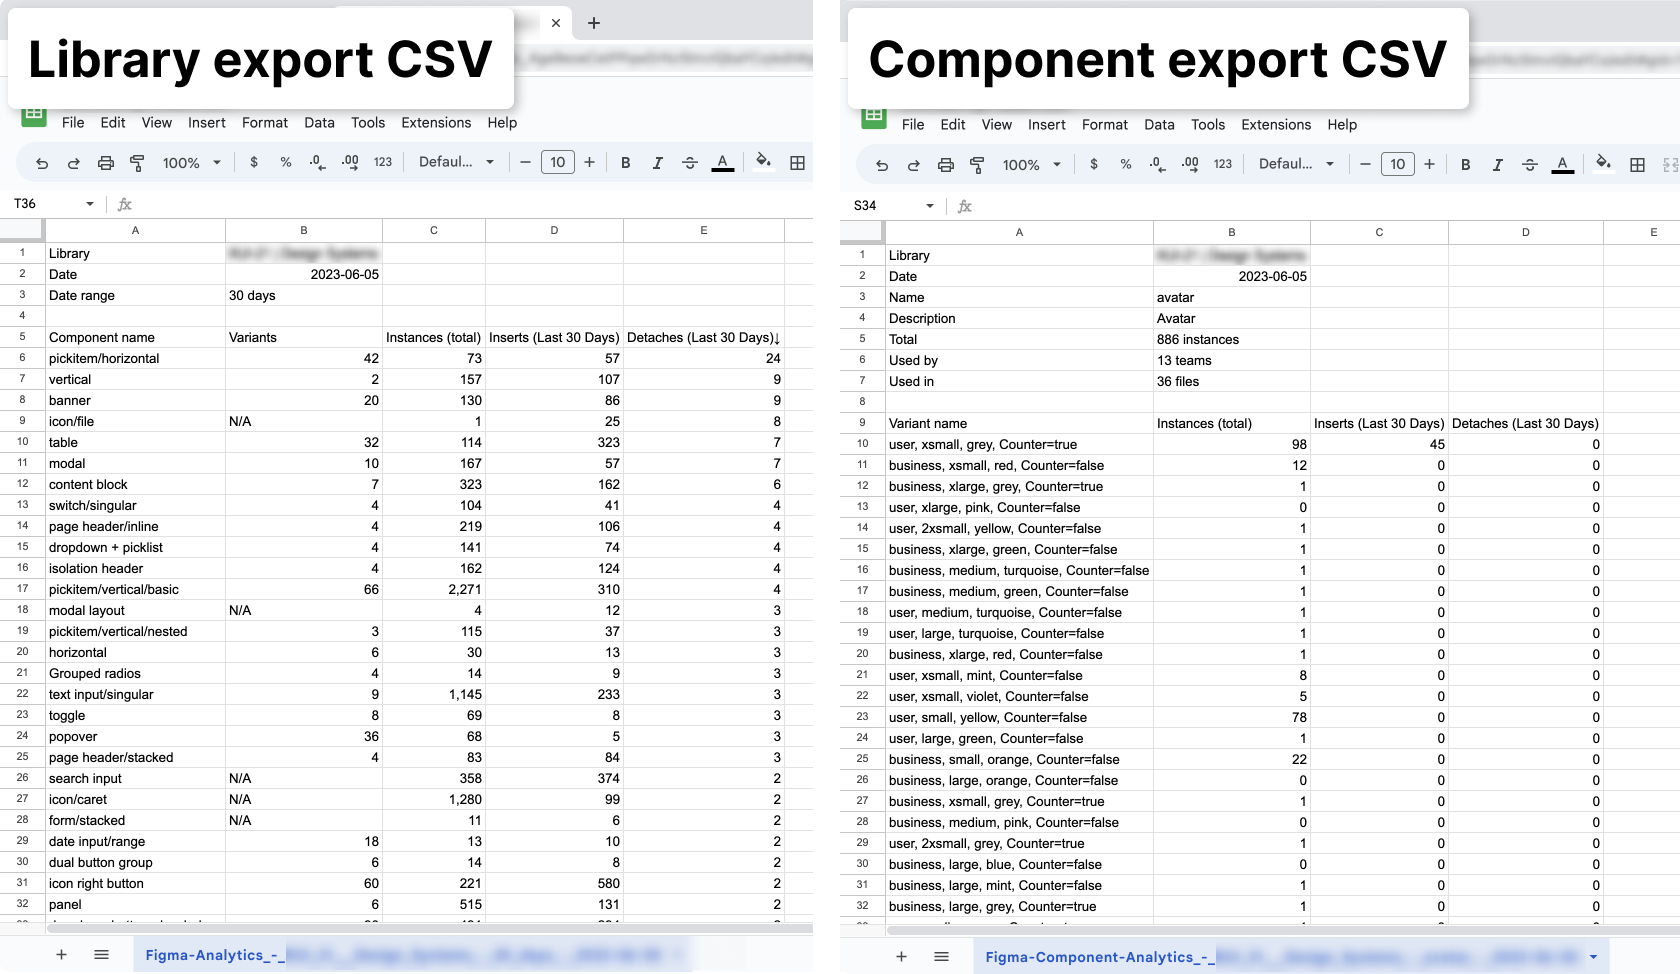Open Extensions menu in Library export window
1680x974 pixels.
pyautogui.click(x=436, y=123)
